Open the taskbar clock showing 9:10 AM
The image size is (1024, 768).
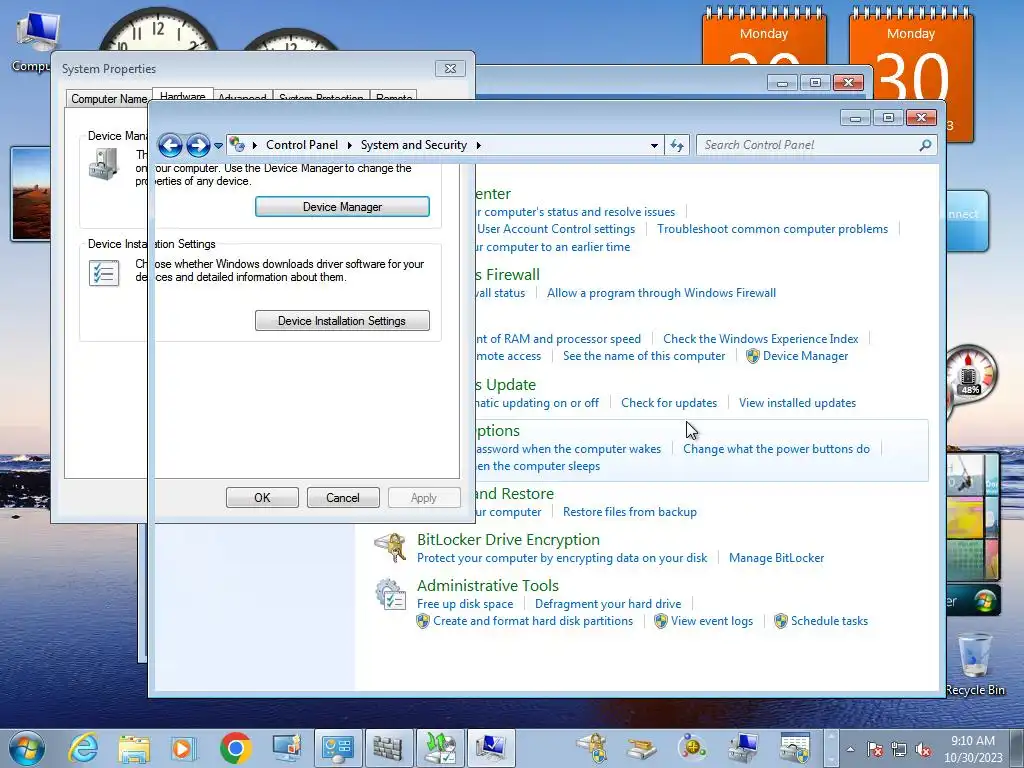pyautogui.click(x=972, y=749)
